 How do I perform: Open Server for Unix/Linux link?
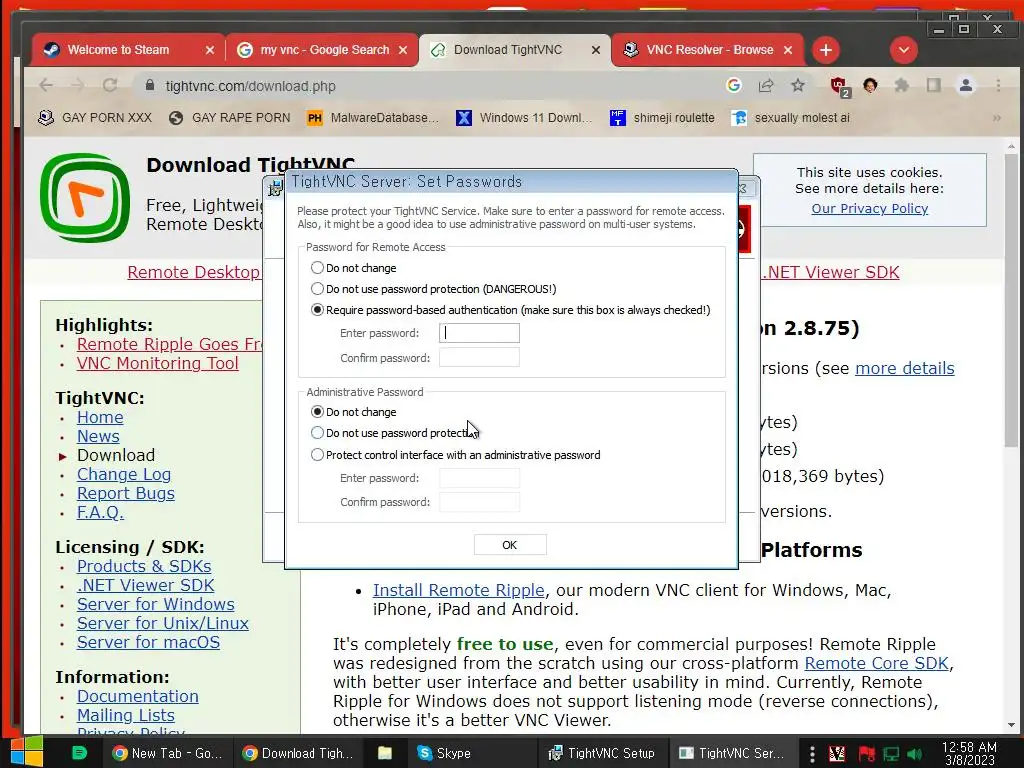[x=163, y=623]
